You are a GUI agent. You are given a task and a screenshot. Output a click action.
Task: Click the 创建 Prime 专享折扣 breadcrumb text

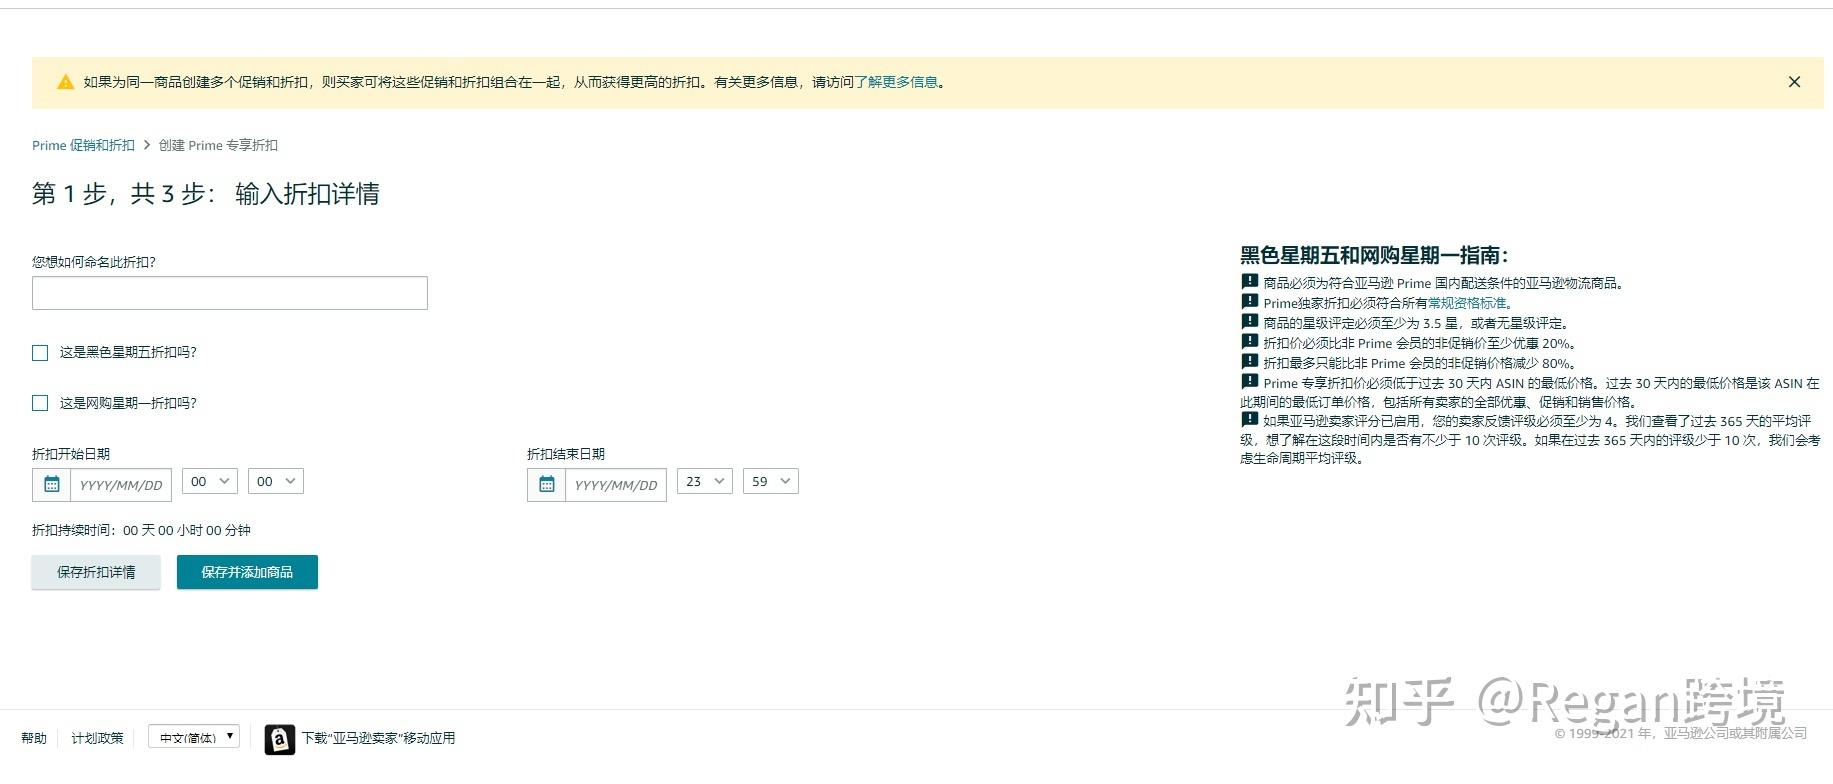pos(218,145)
